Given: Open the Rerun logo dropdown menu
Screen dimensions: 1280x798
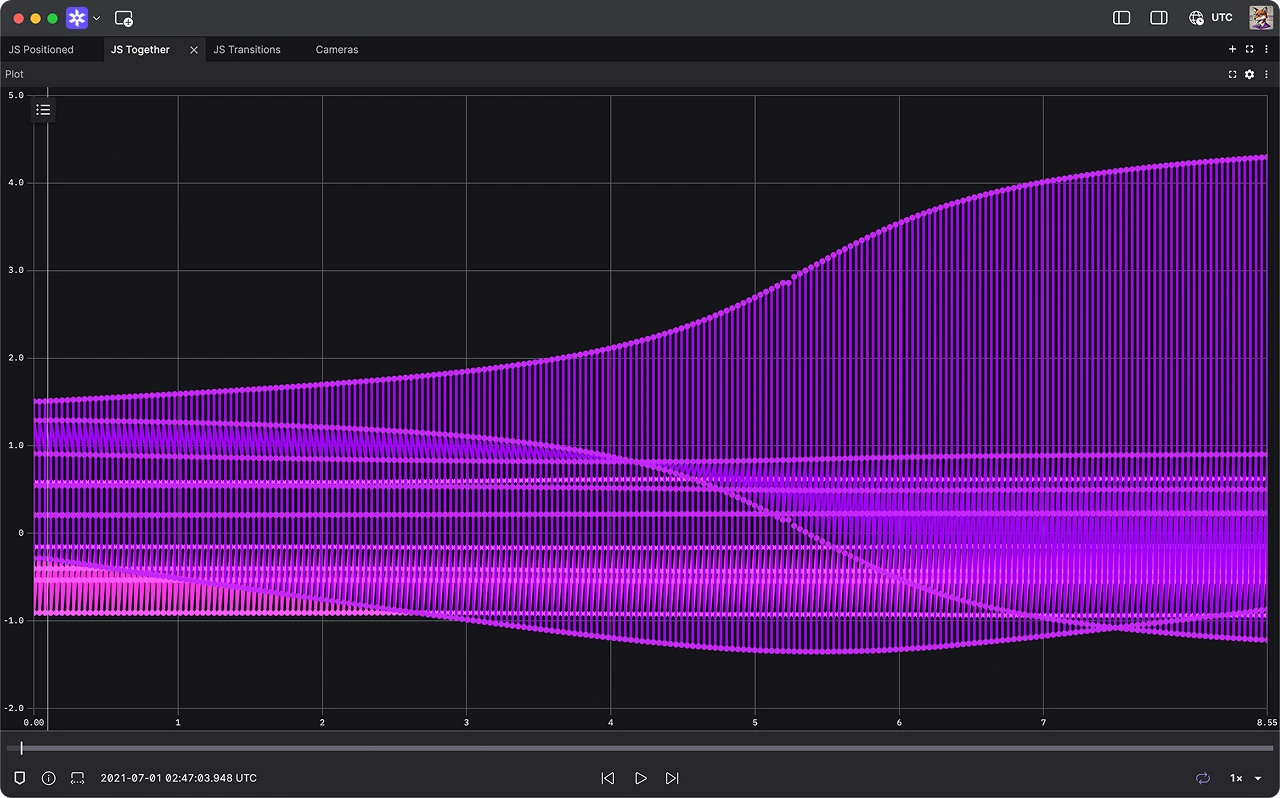Looking at the screenshot, I should tap(96, 17).
